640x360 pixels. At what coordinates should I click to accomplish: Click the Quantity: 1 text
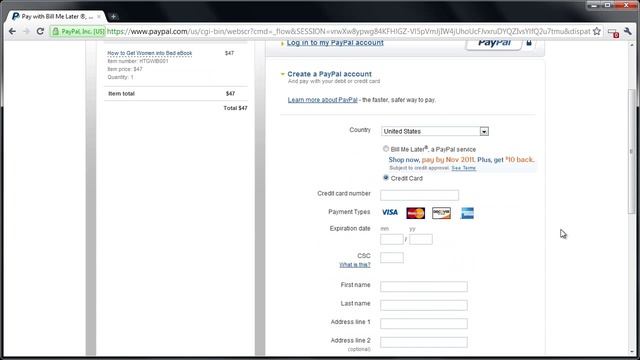tap(120, 77)
